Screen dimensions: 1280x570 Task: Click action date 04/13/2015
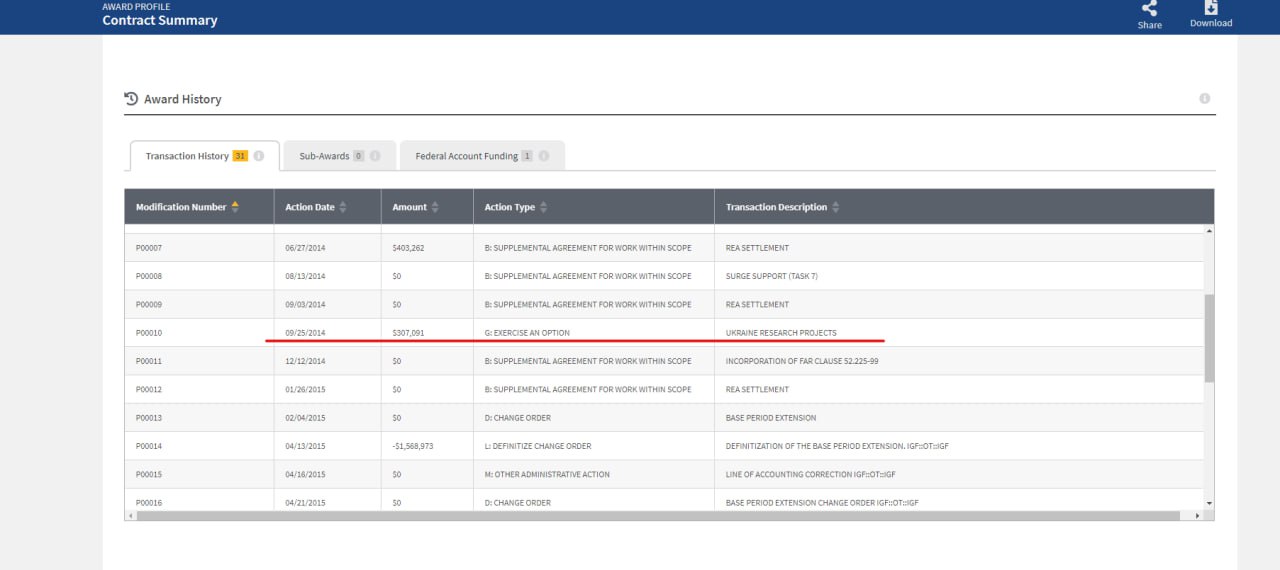305,446
